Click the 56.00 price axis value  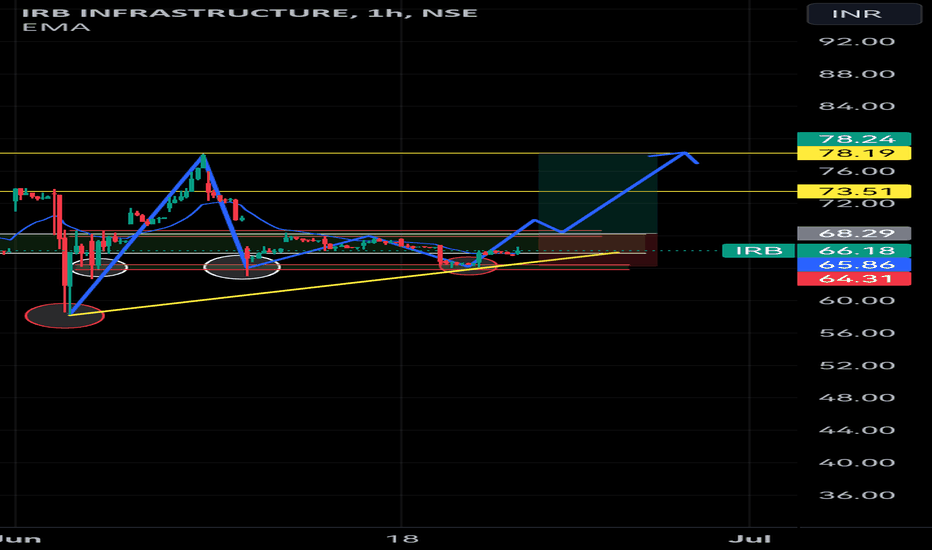click(857, 333)
